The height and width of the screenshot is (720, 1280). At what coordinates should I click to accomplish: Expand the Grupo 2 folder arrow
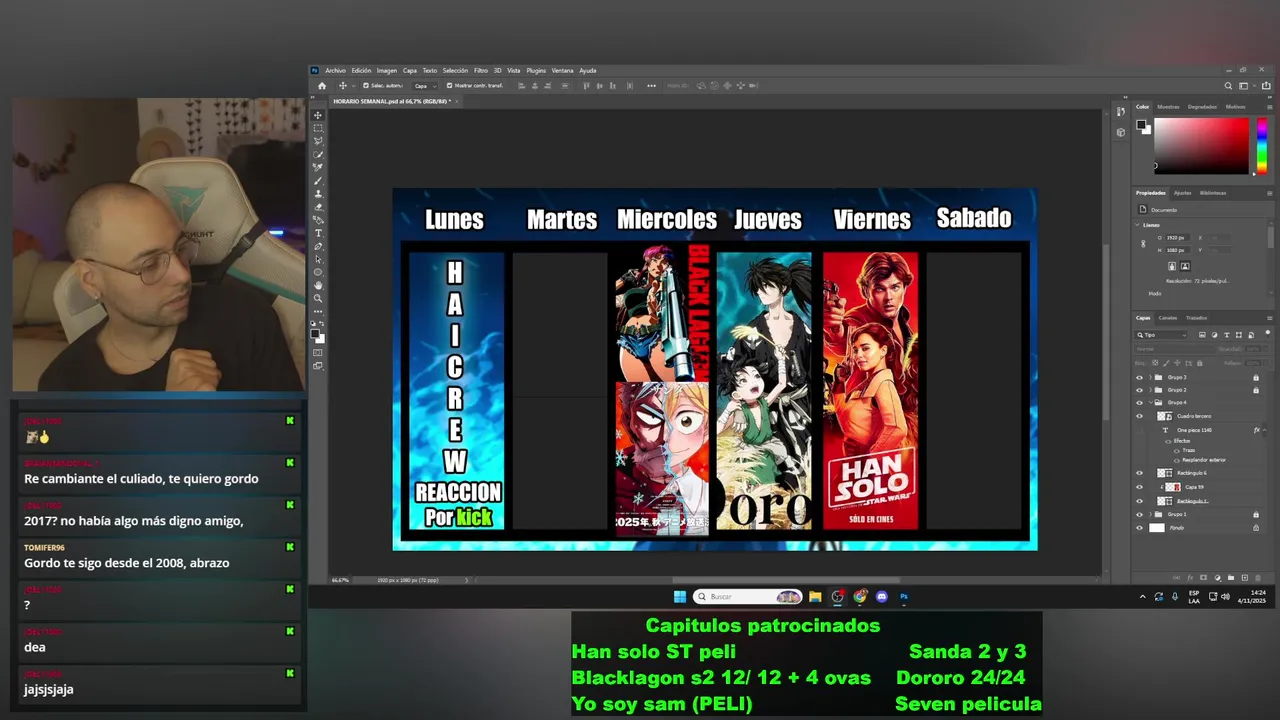click(x=1150, y=390)
